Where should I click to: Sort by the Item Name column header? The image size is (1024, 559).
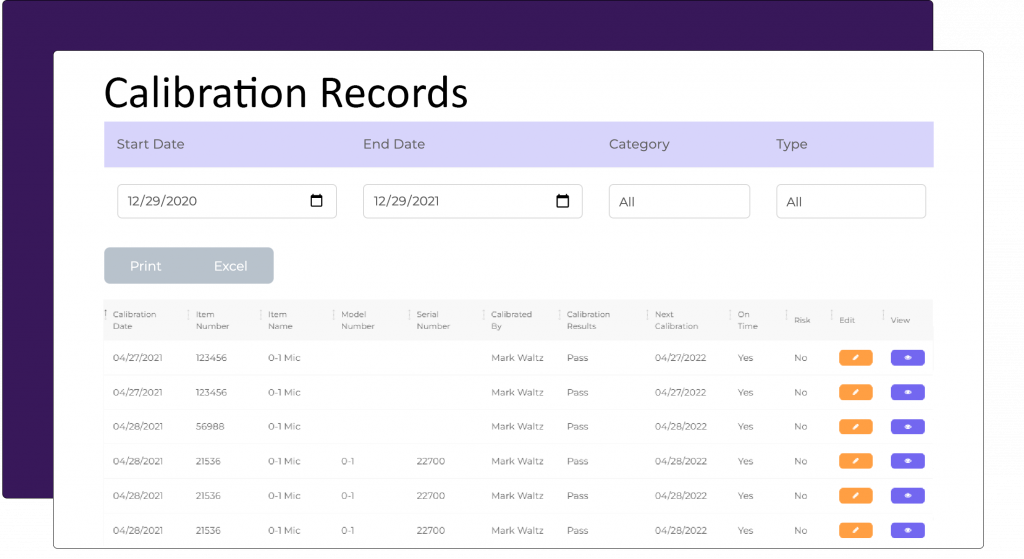click(280, 320)
